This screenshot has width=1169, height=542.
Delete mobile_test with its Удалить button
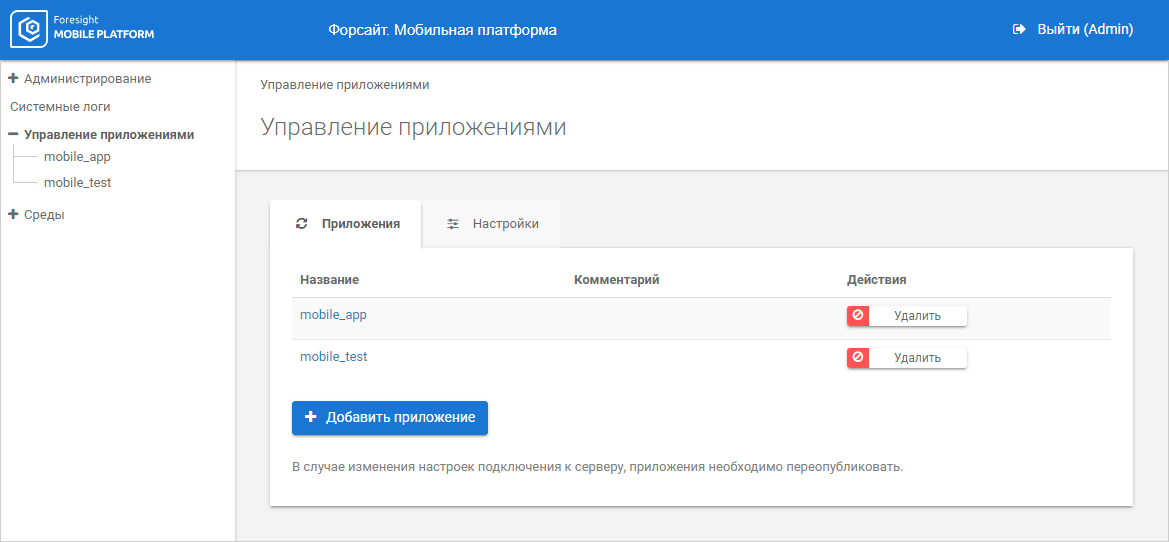pyautogui.click(x=907, y=358)
